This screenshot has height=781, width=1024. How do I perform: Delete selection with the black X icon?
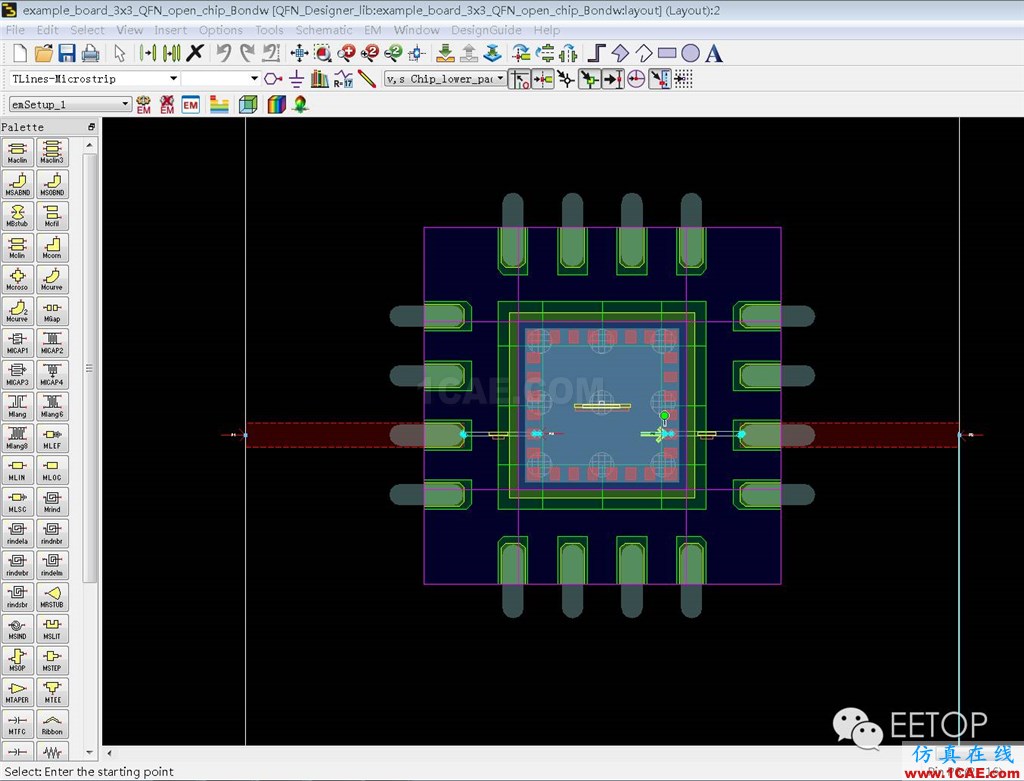pos(195,53)
